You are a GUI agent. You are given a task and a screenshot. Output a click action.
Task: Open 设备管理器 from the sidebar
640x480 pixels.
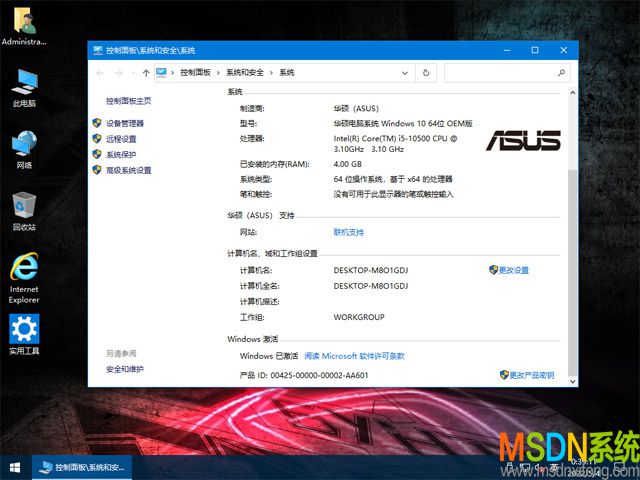(x=125, y=123)
